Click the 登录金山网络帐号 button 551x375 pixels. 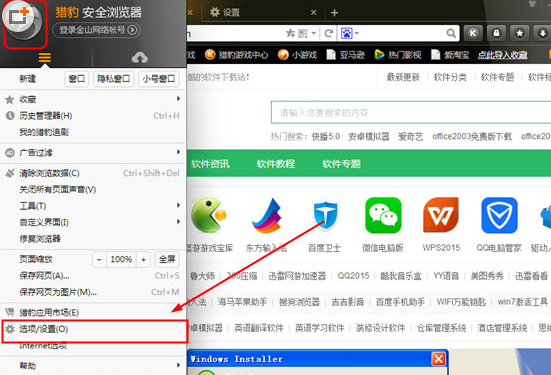96,30
